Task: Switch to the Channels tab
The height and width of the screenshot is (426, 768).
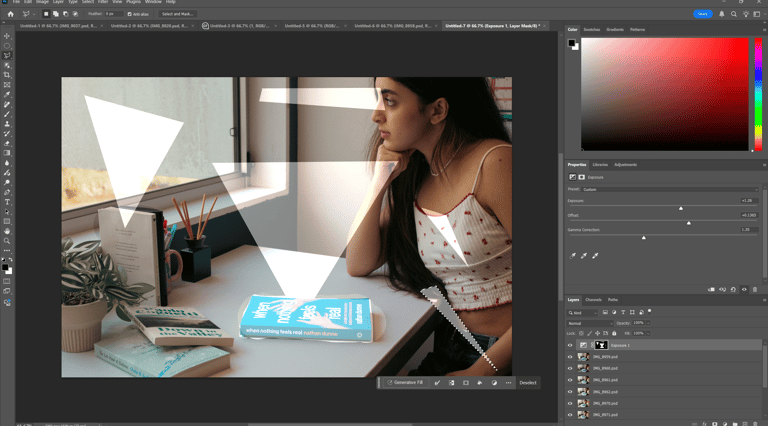Action: [x=594, y=300]
